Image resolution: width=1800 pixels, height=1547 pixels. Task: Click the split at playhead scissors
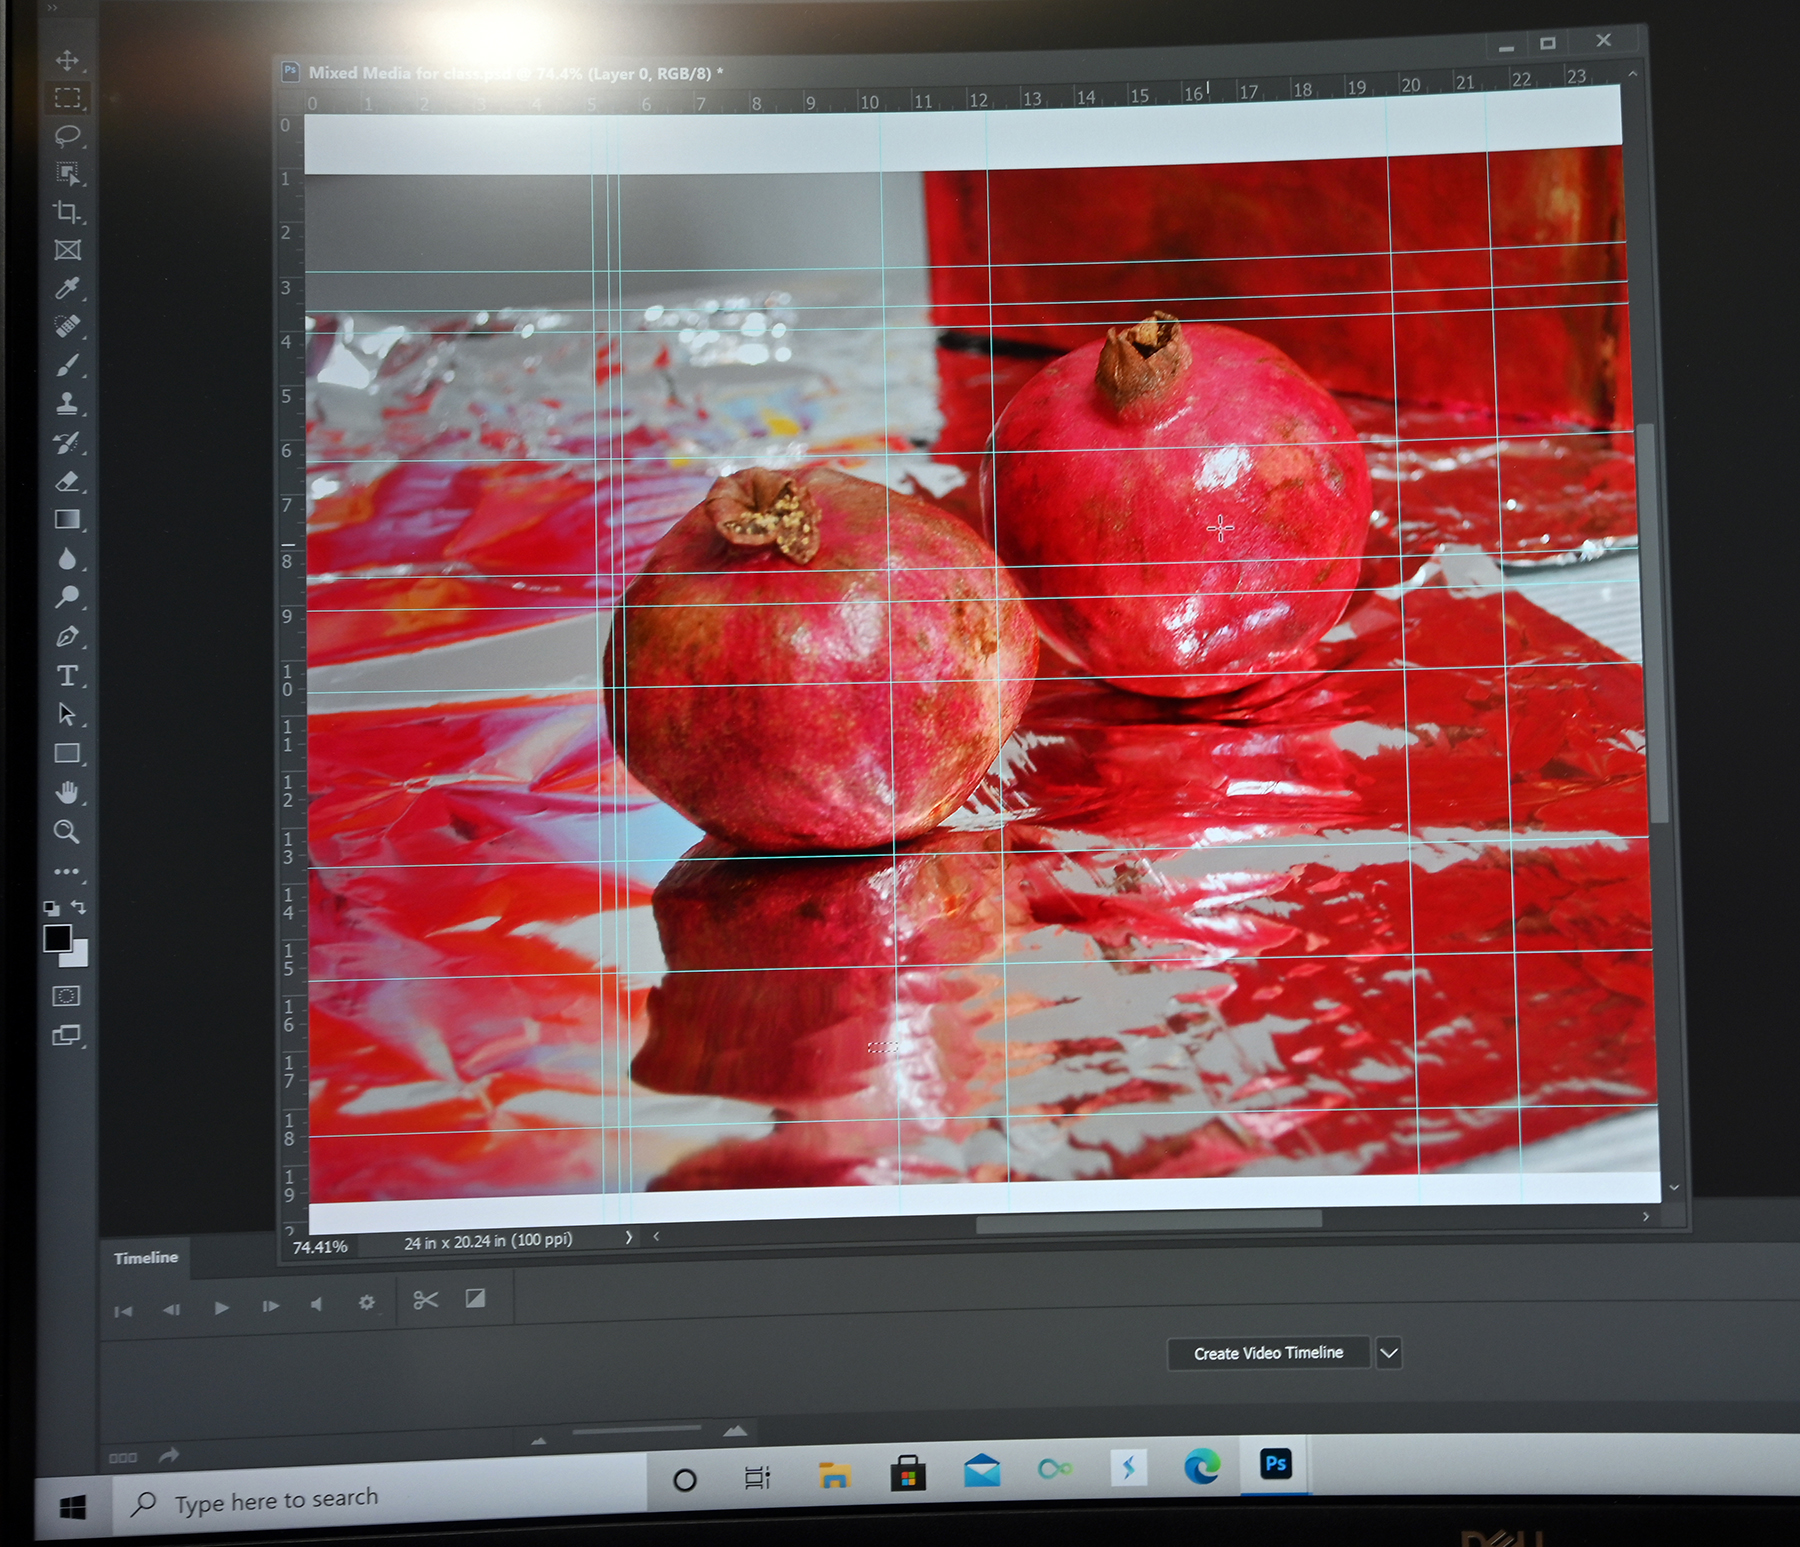coord(425,1300)
